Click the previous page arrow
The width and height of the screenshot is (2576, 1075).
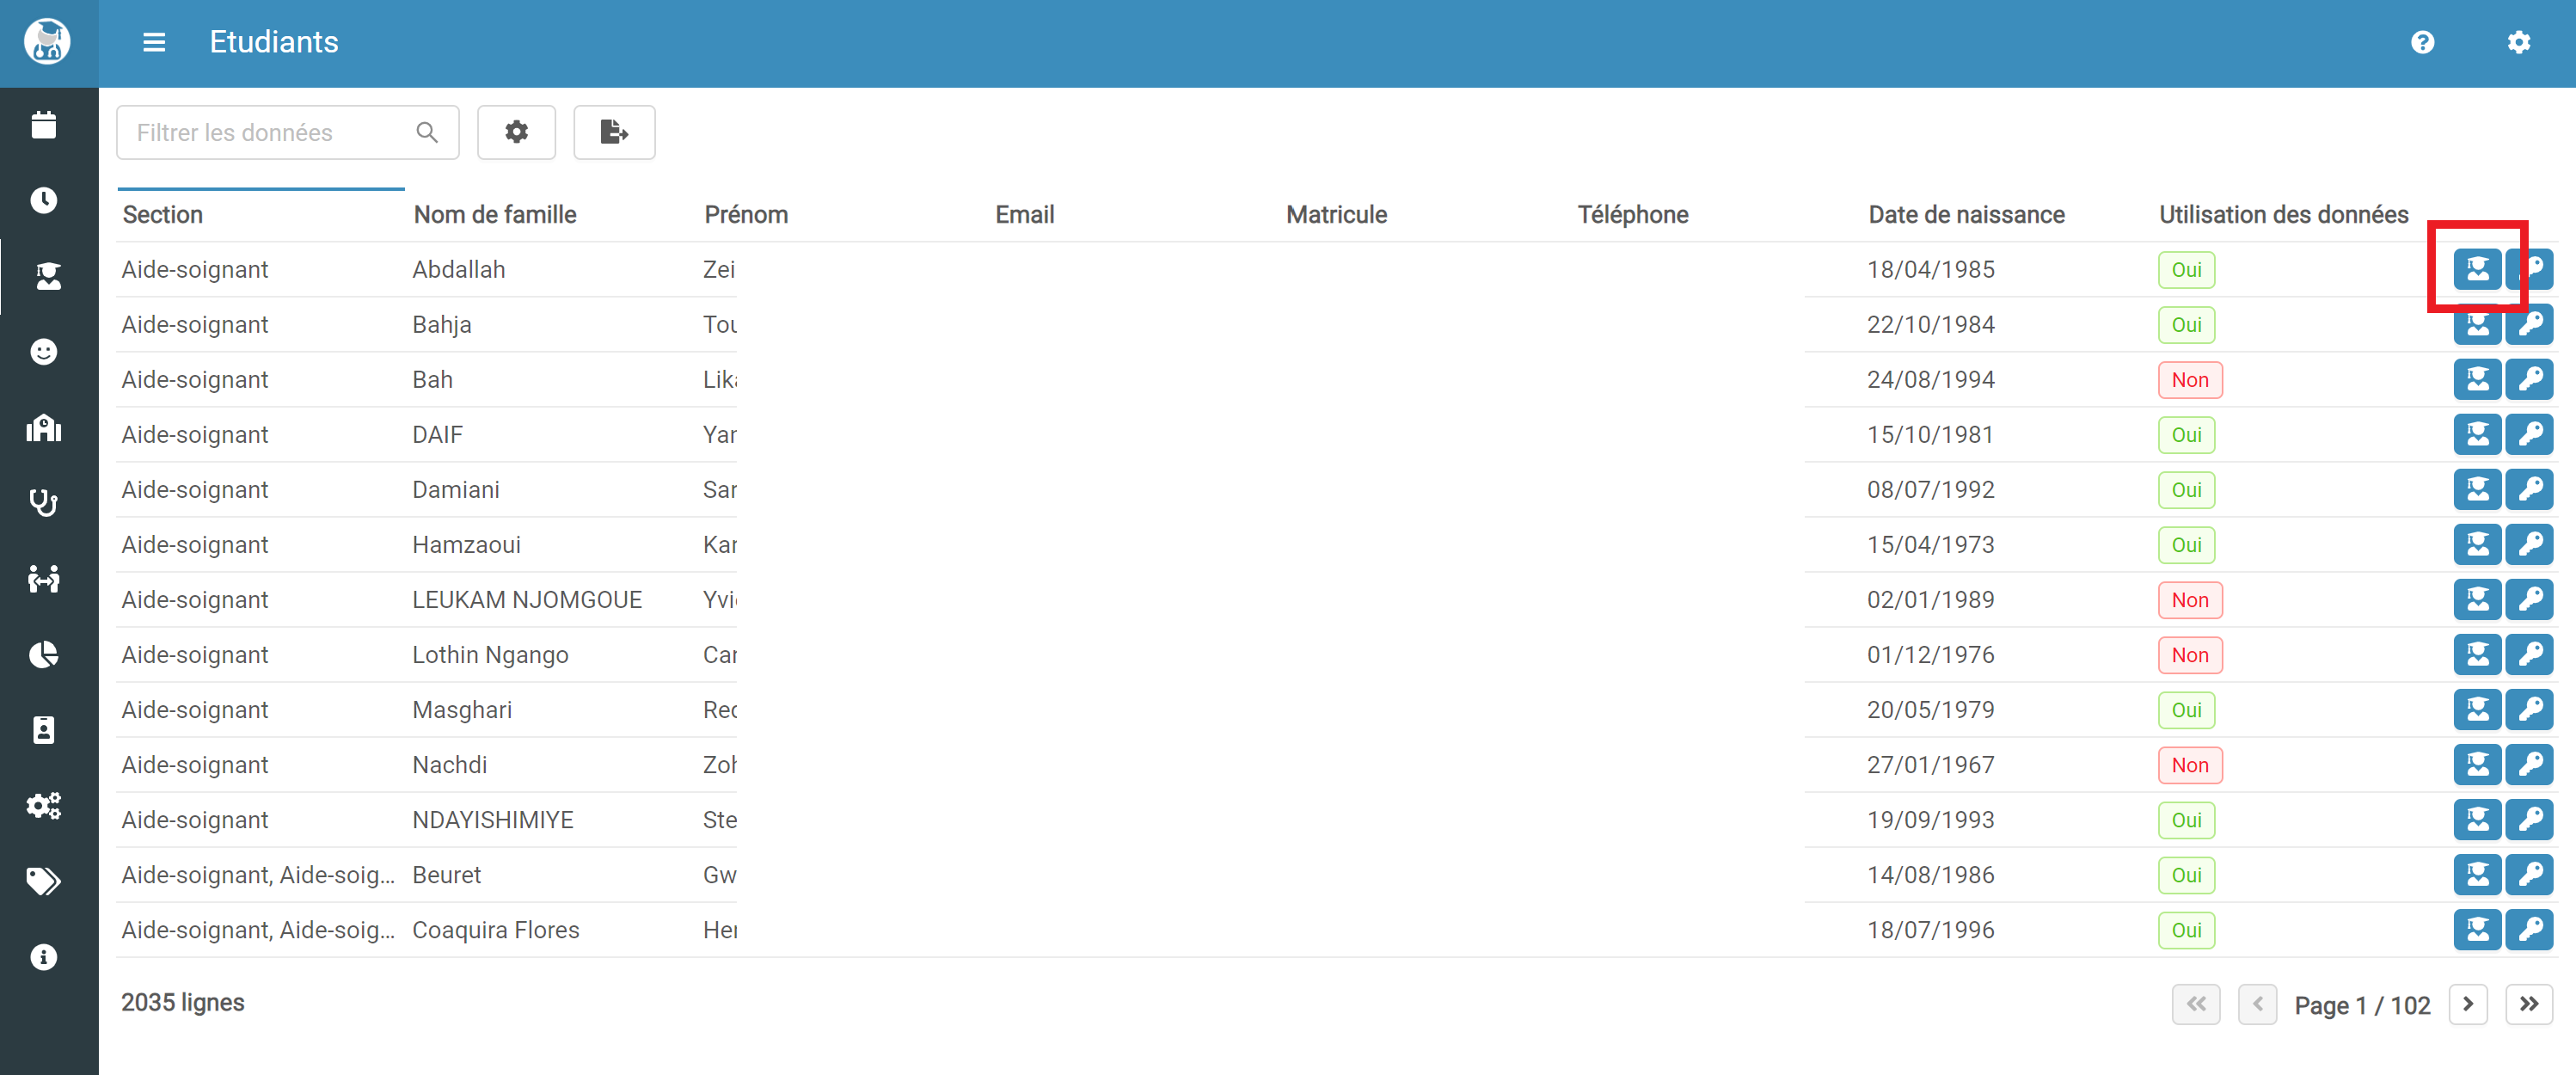(x=2258, y=1004)
